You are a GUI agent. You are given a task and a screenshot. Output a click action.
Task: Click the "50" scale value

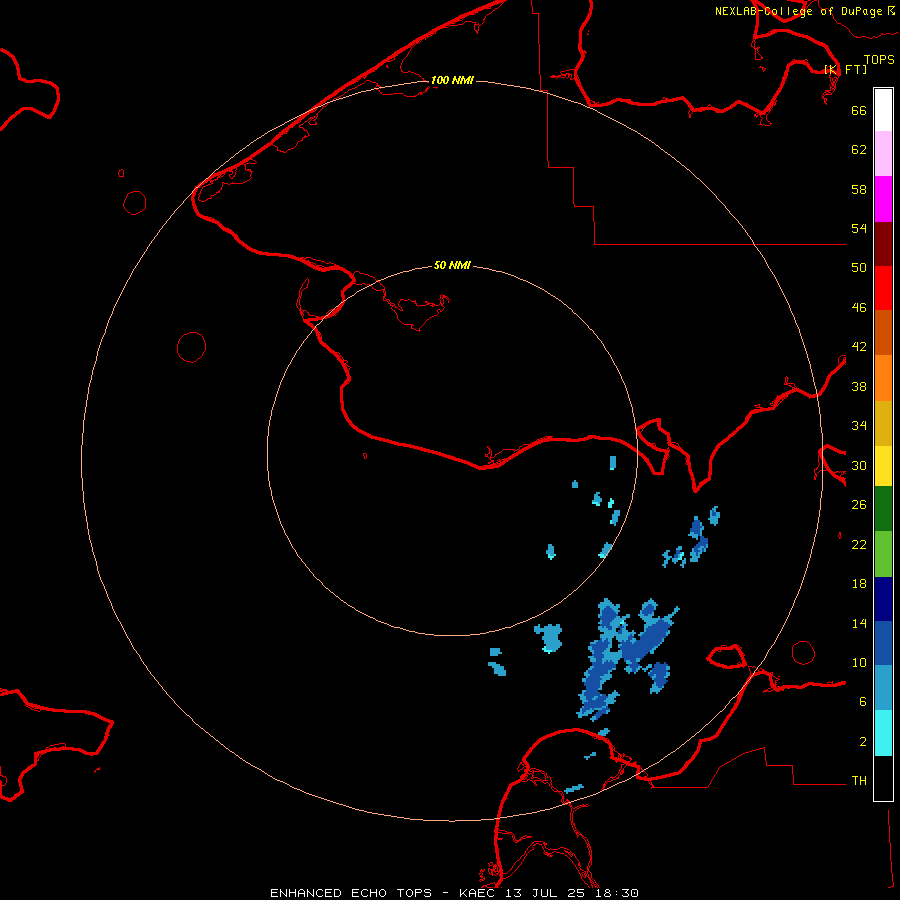(859, 268)
